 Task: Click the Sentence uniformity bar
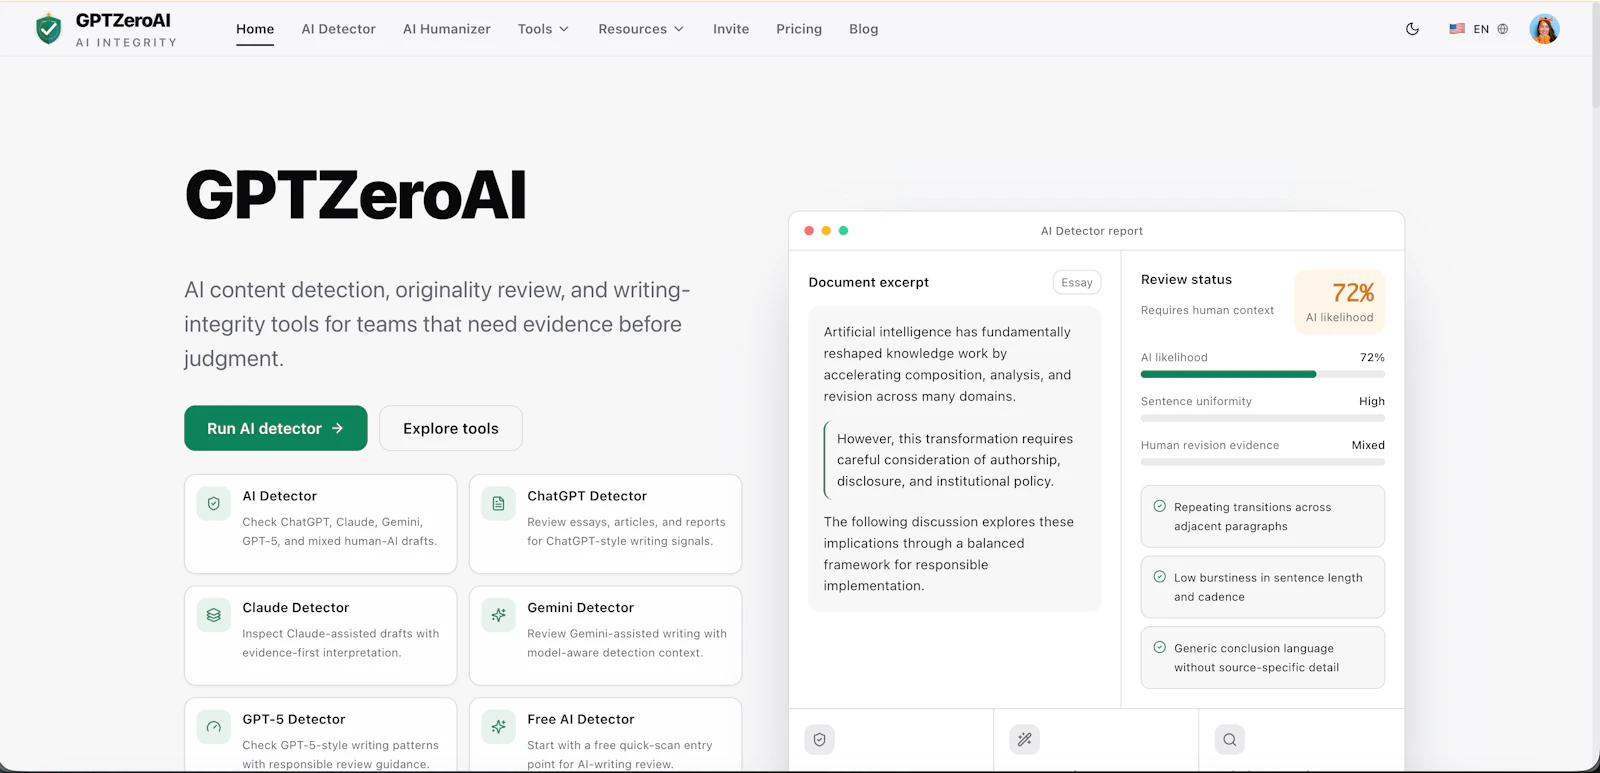(x=1263, y=418)
